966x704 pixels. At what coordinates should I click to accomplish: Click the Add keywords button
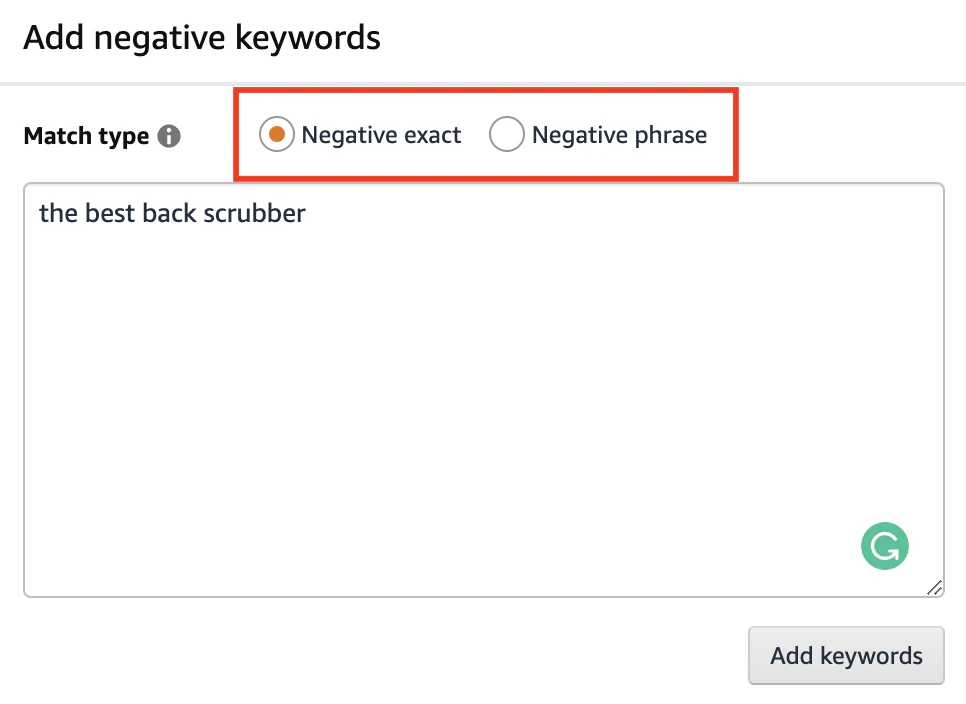(846, 655)
